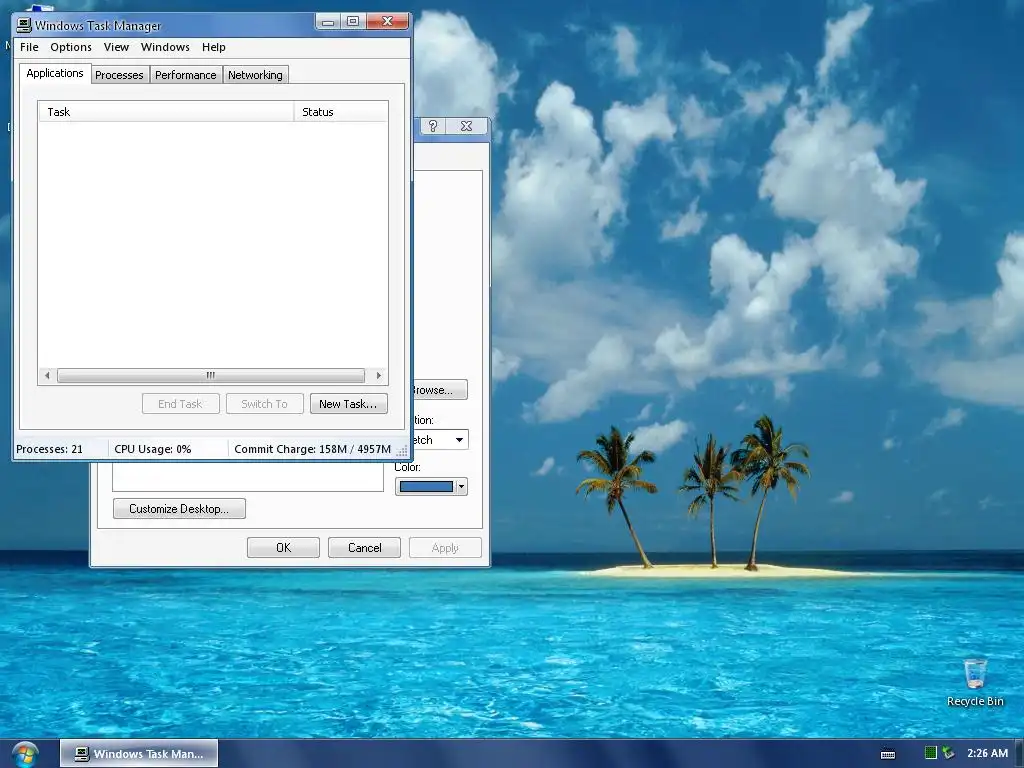The image size is (1024, 768).
Task: Click the keyboard icon in the system tray
Action: point(888,754)
